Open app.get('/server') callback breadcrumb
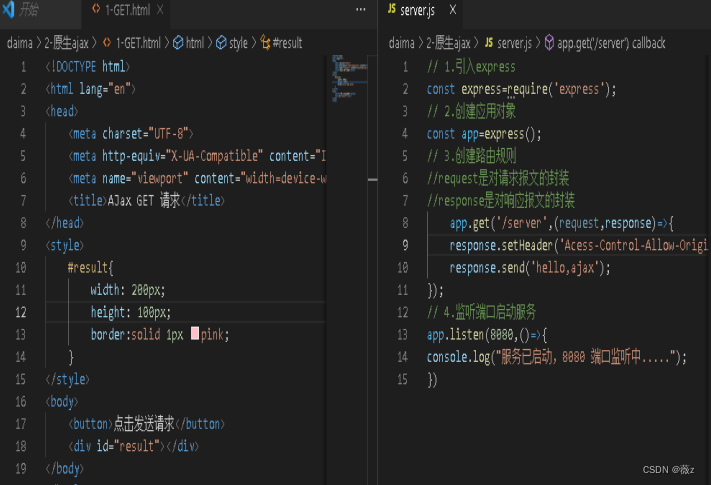Viewport: 711px width, 485px height. coord(611,43)
